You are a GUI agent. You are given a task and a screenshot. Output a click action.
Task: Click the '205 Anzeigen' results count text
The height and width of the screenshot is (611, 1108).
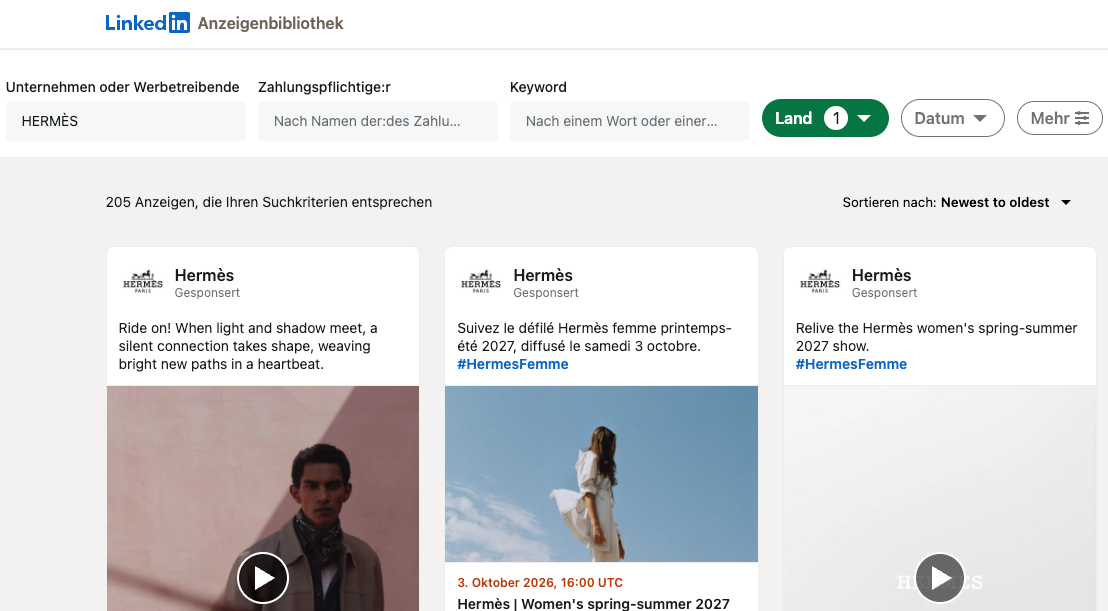(x=269, y=202)
